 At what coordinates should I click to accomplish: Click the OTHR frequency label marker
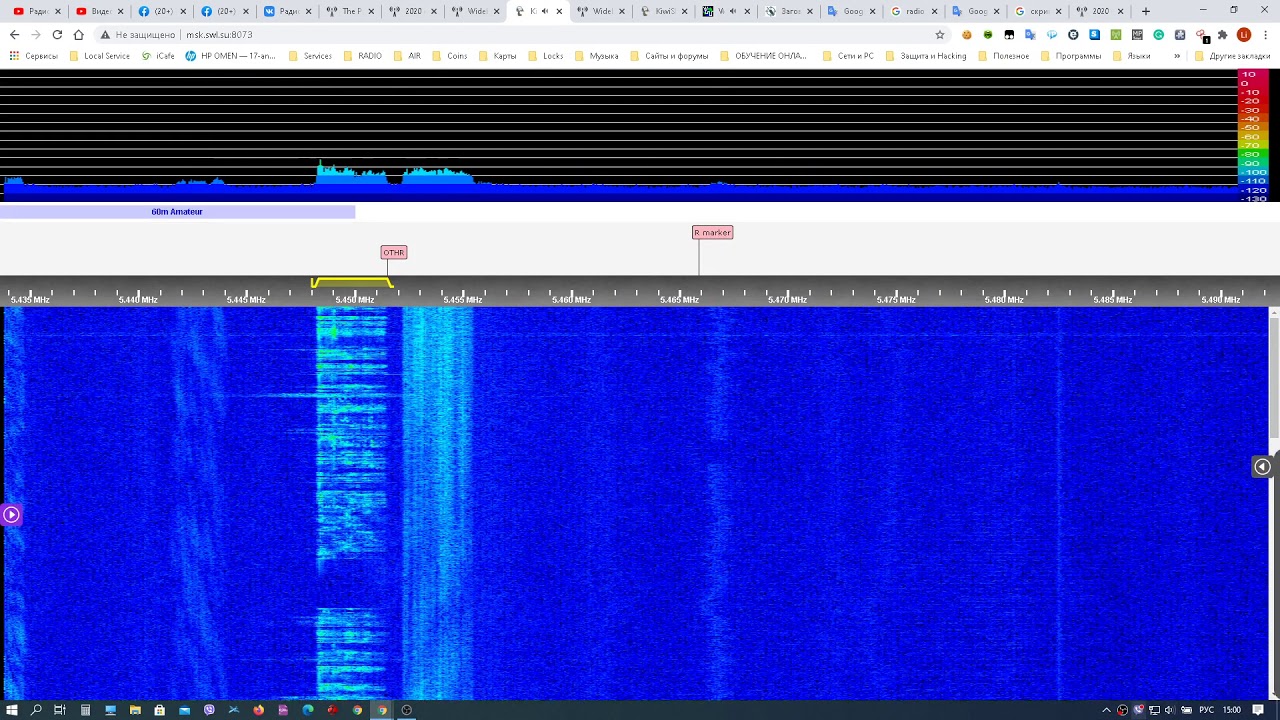[393, 252]
